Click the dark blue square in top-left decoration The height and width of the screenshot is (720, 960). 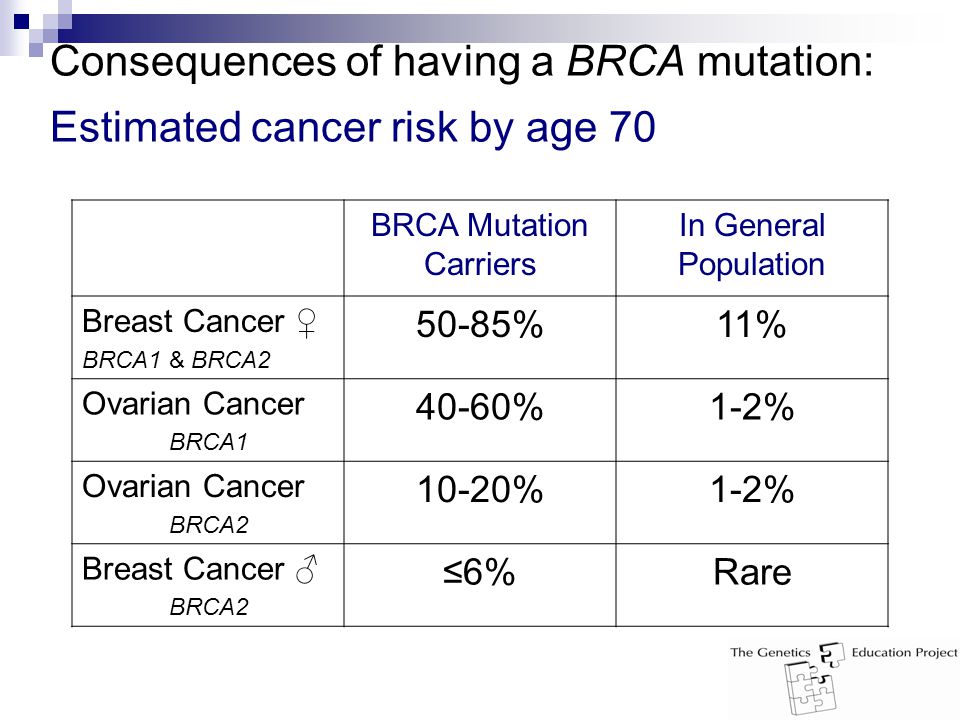(x=21, y=22)
